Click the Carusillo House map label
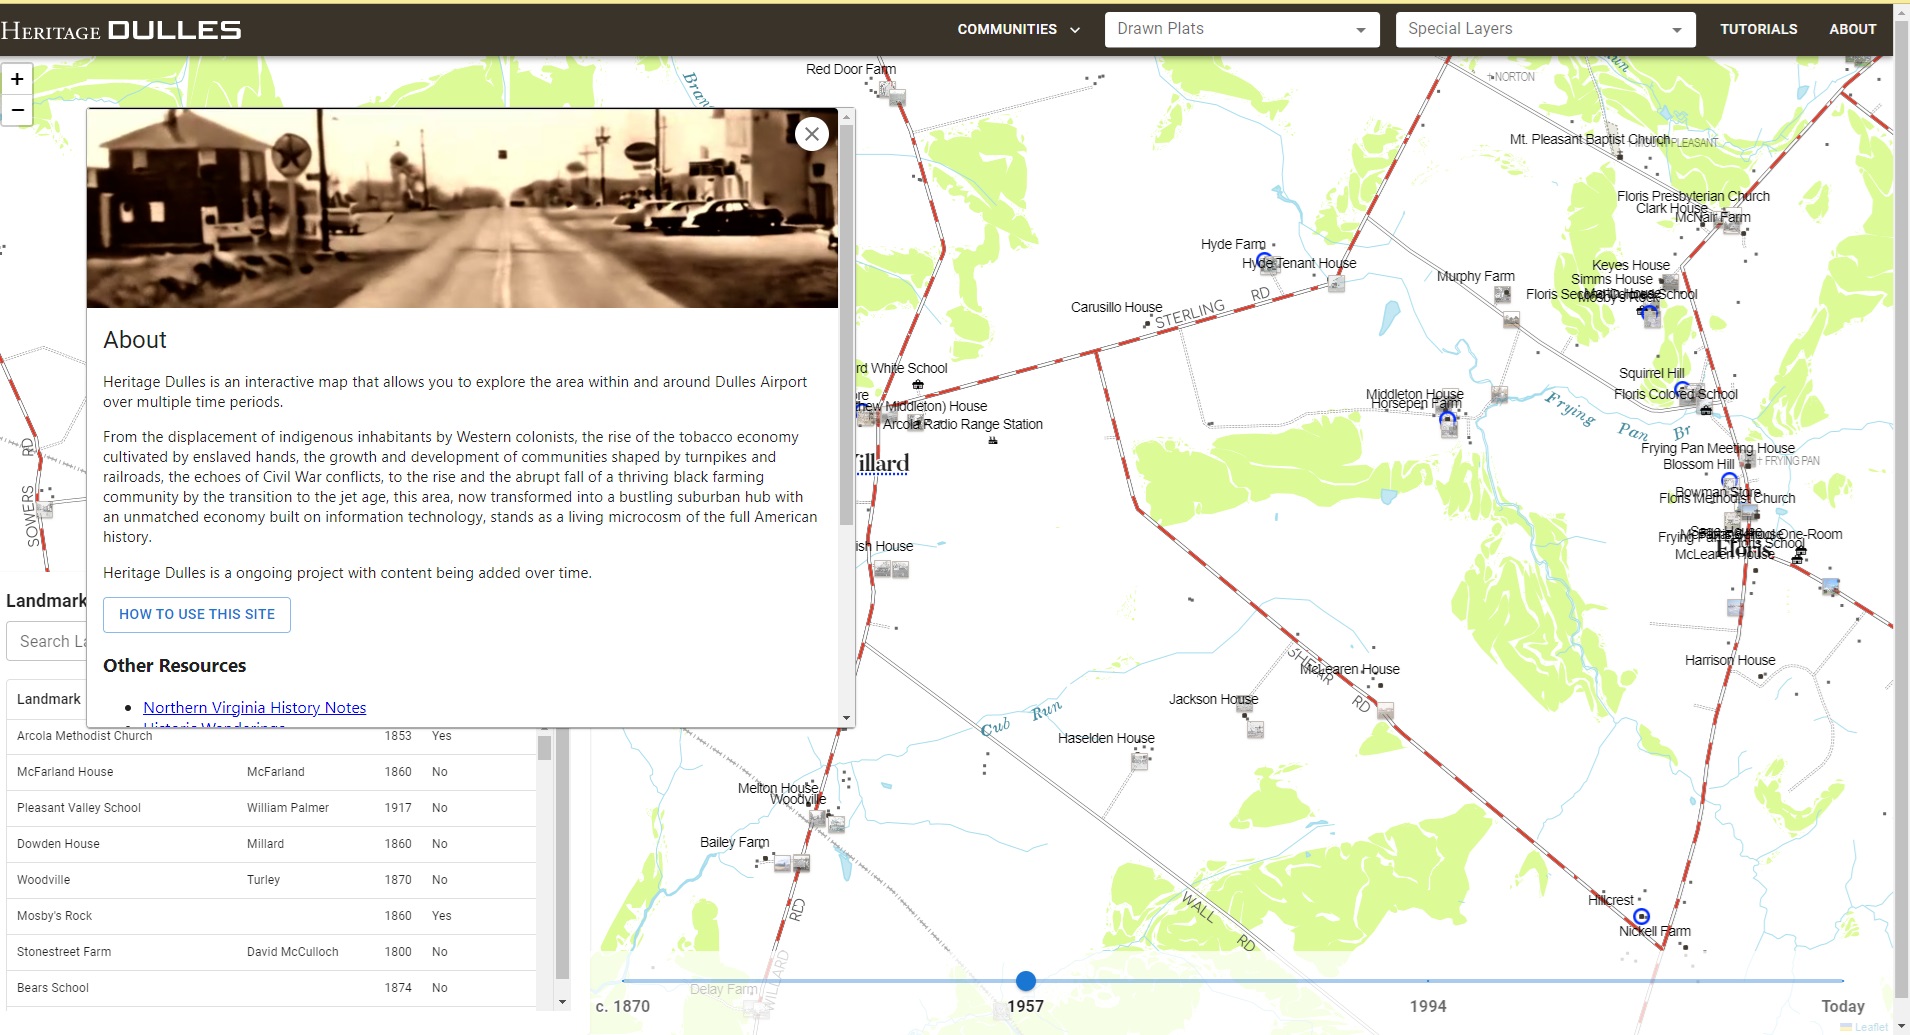The image size is (1910, 1035). coord(1116,307)
